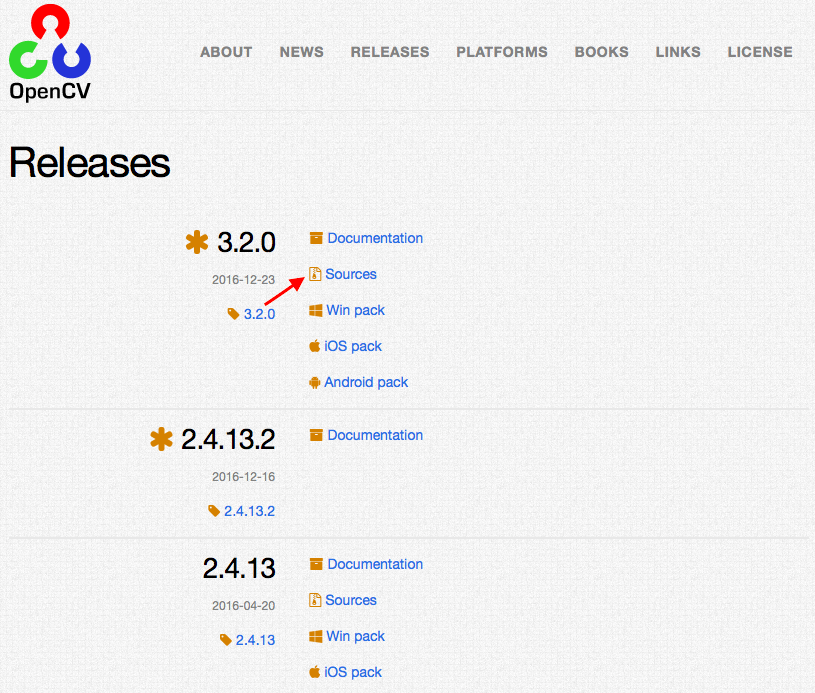
Task: Download Sources for release 2.4.13
Action: tap(351, 600)
